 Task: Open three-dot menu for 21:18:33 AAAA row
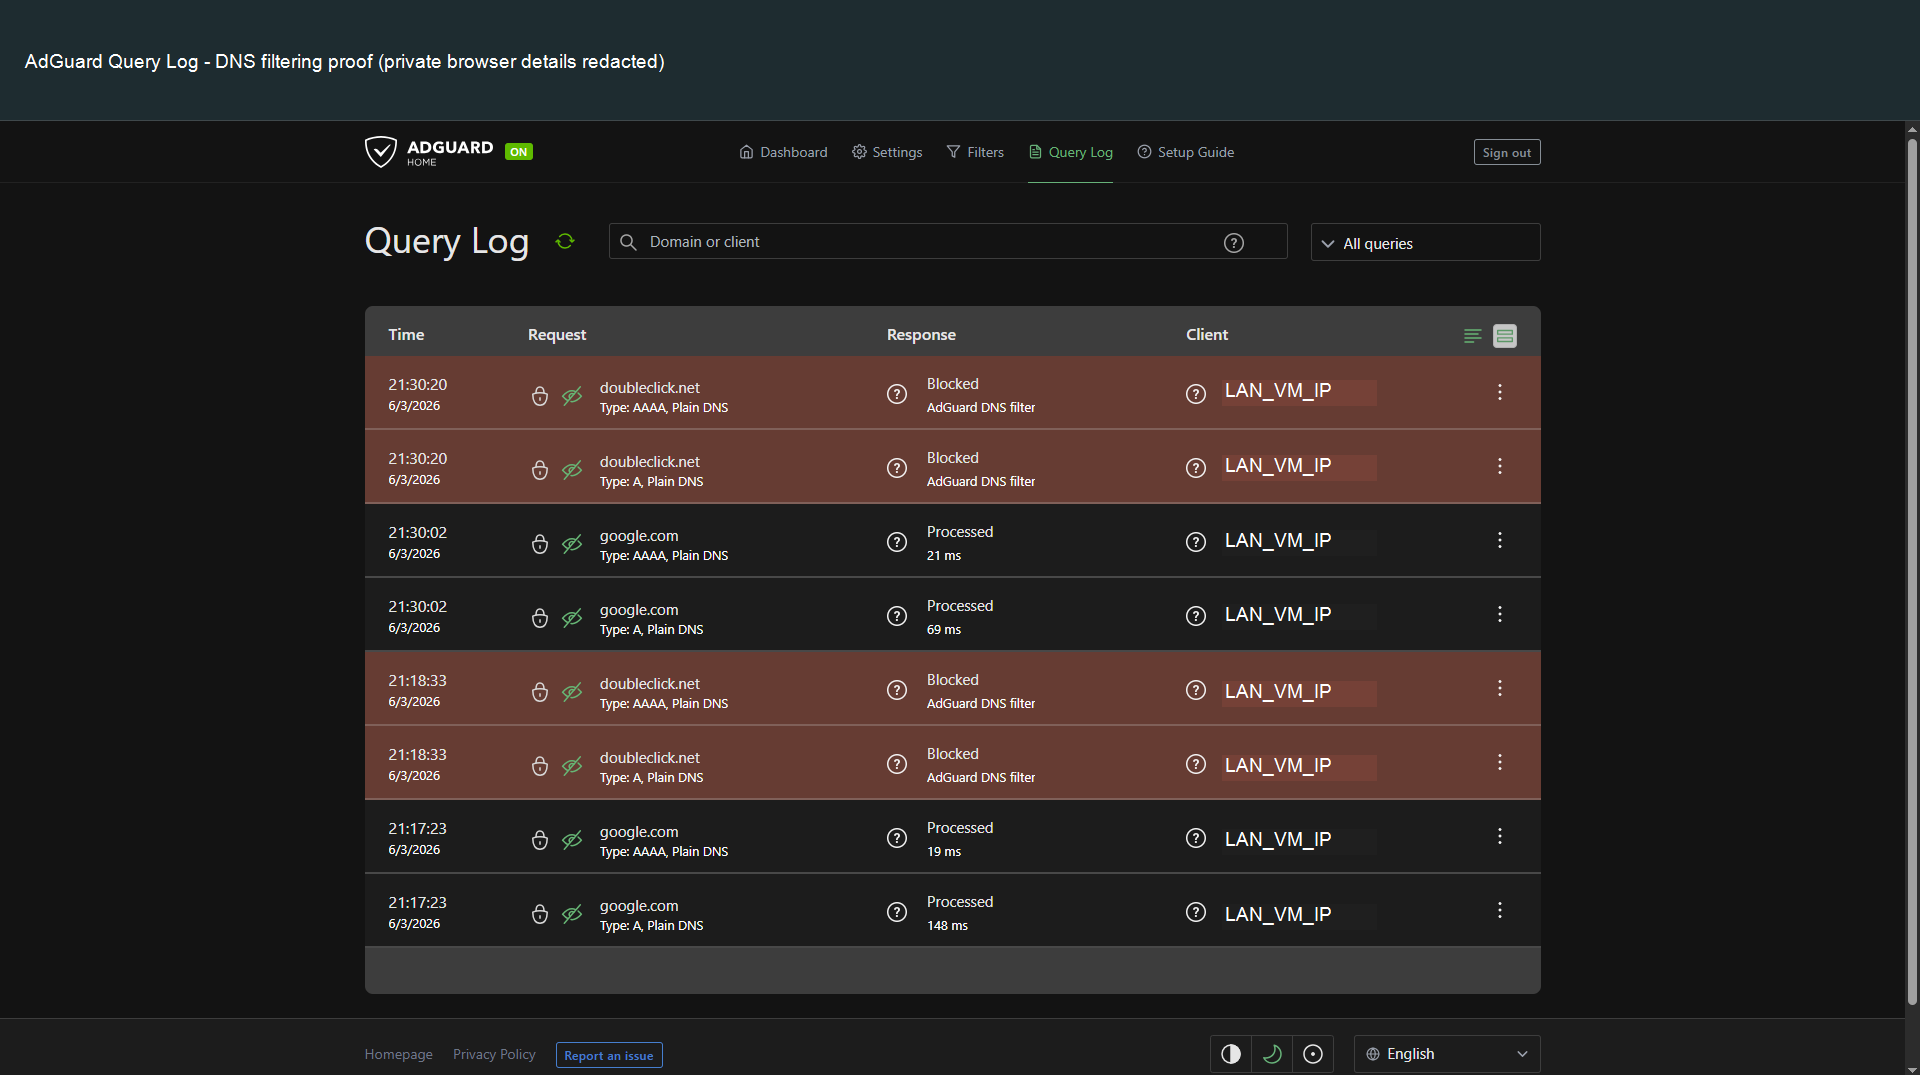[1499, 688]
